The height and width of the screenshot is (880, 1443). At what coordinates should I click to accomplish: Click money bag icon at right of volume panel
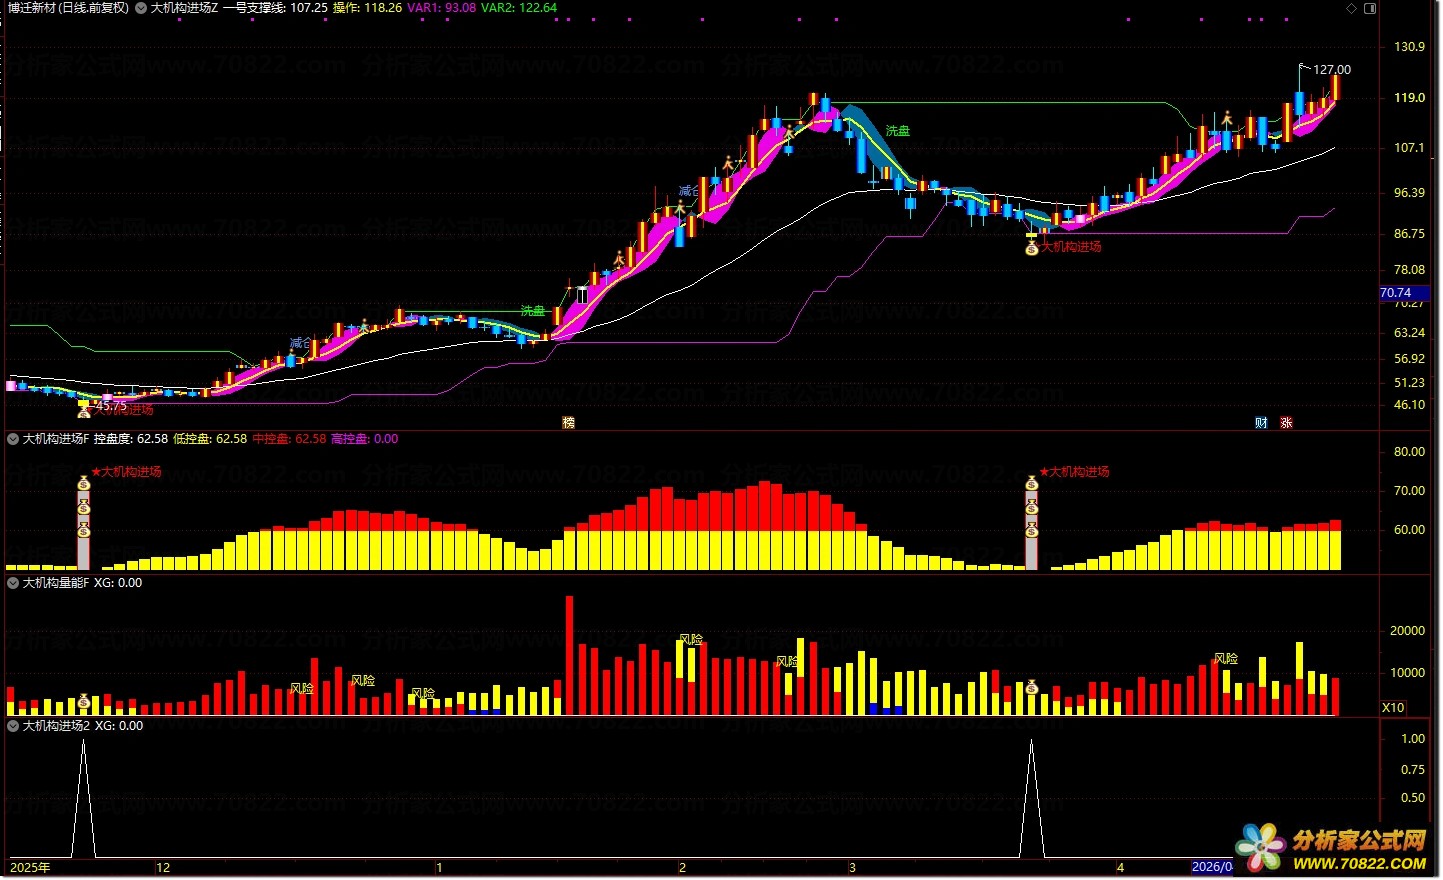coord(1032,687)
